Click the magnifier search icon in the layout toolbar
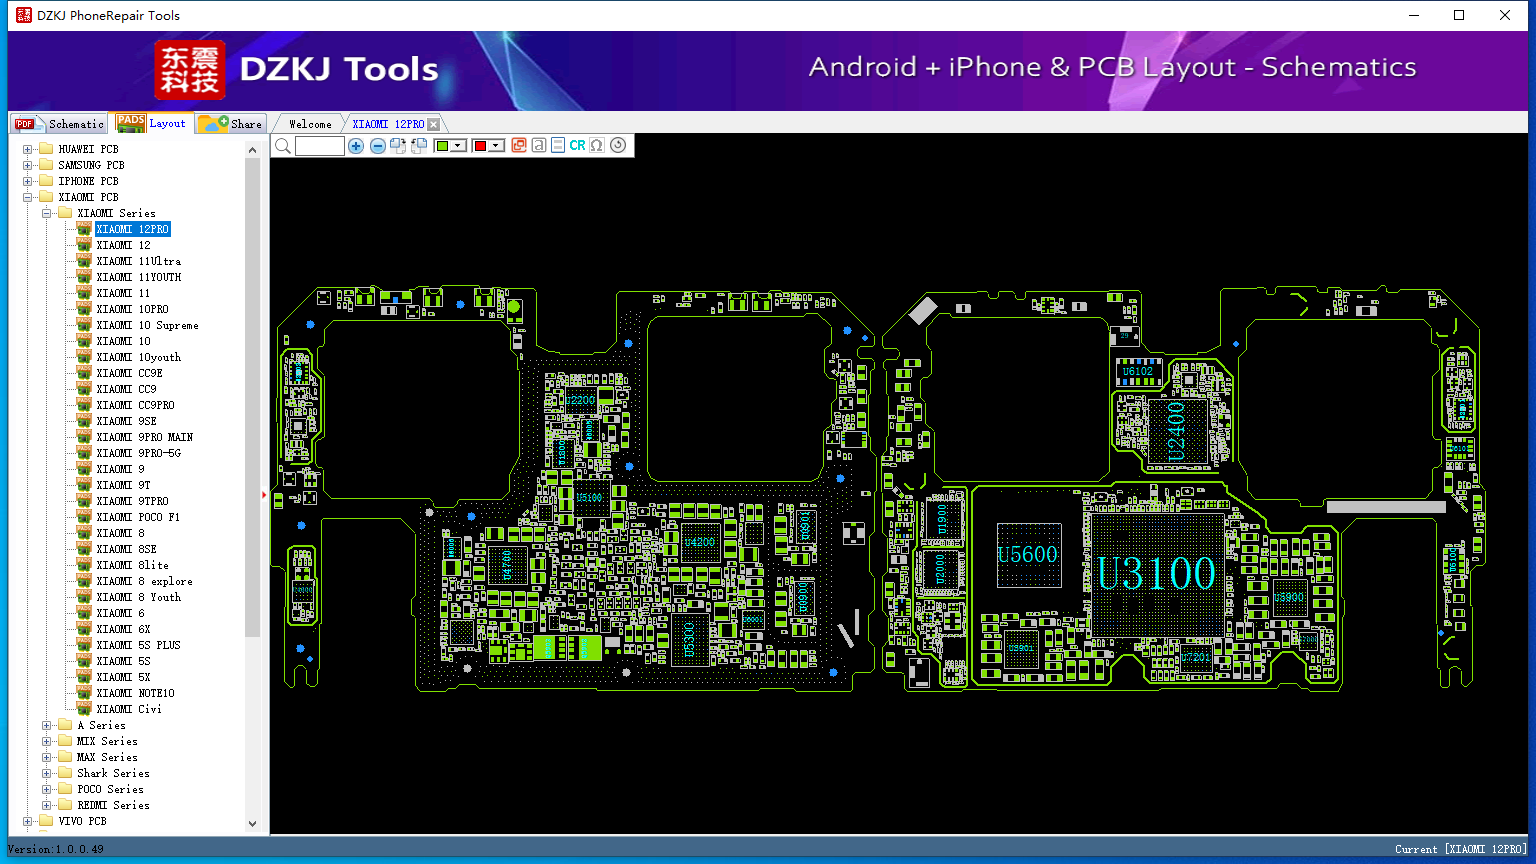The width and height of the screenshot is (1536, 864). (x=283, y=146)
